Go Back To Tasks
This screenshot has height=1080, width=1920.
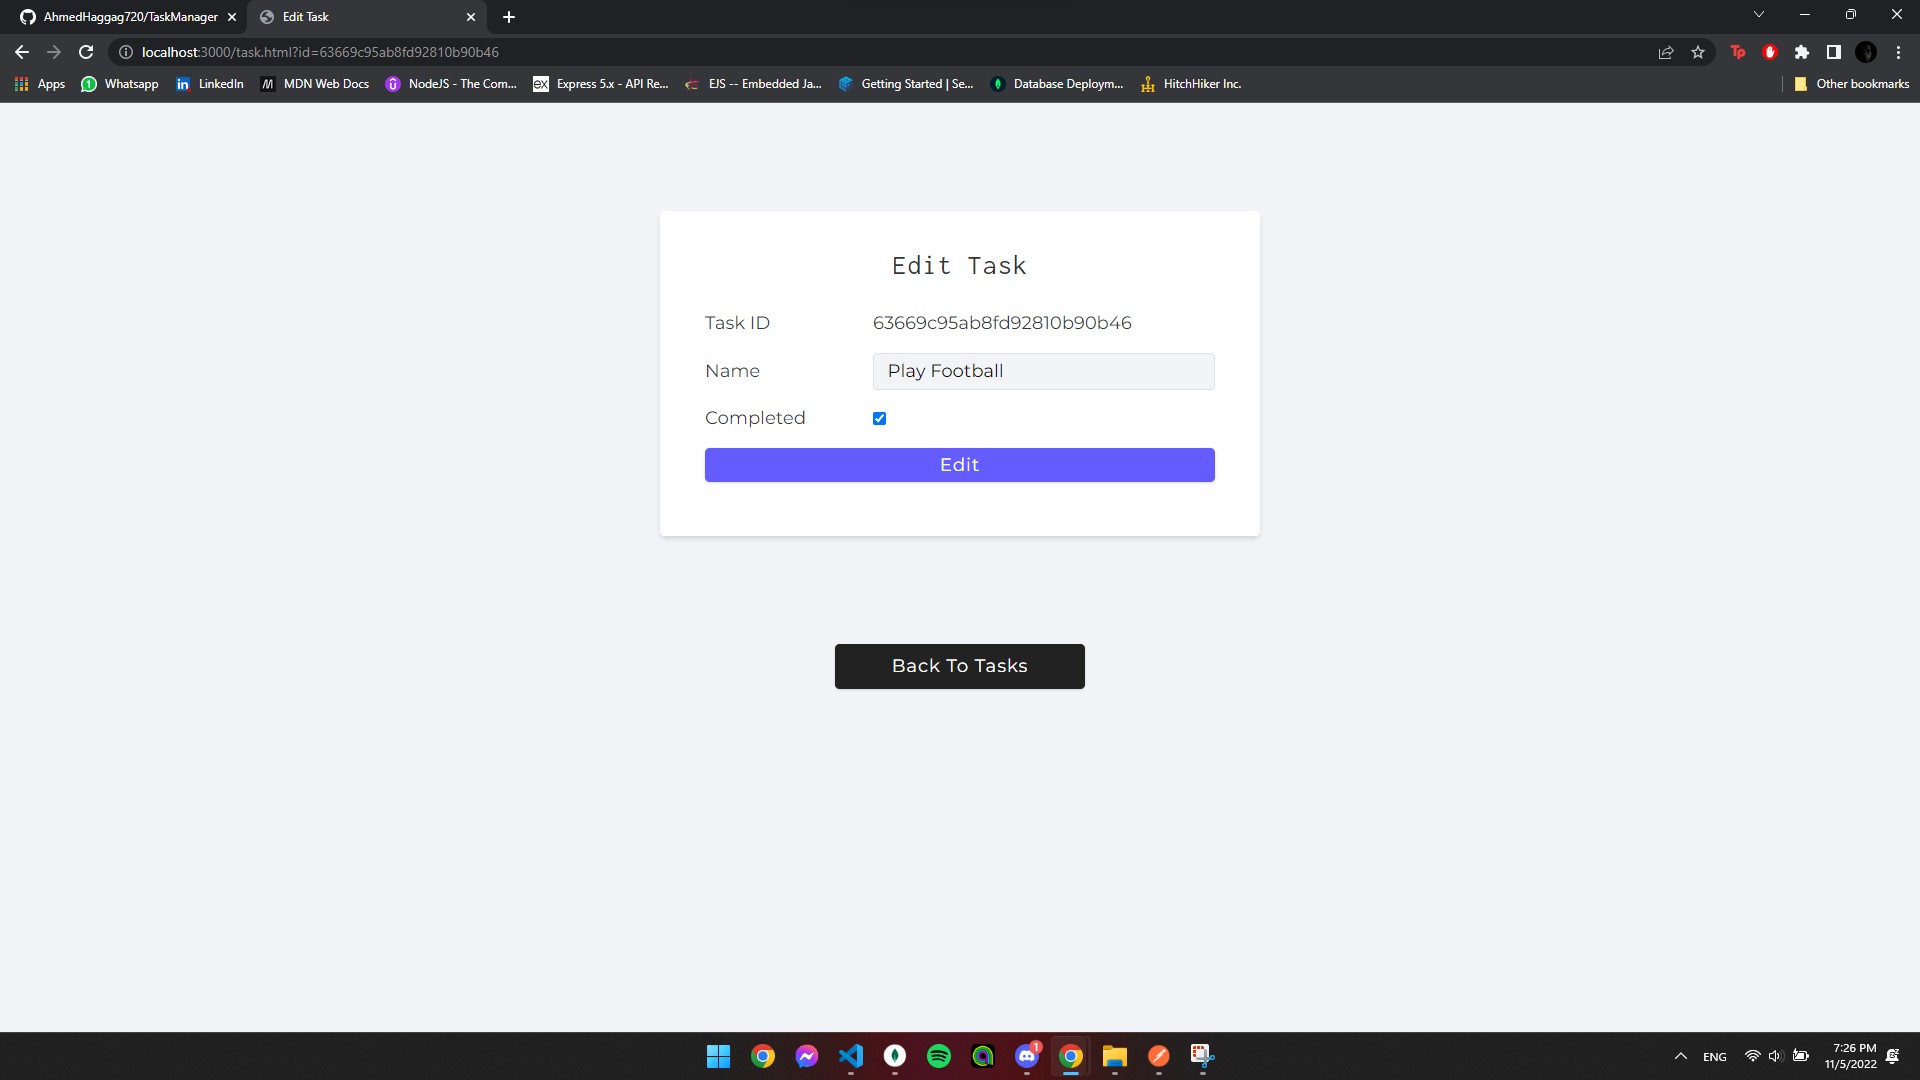pos(959,666)
